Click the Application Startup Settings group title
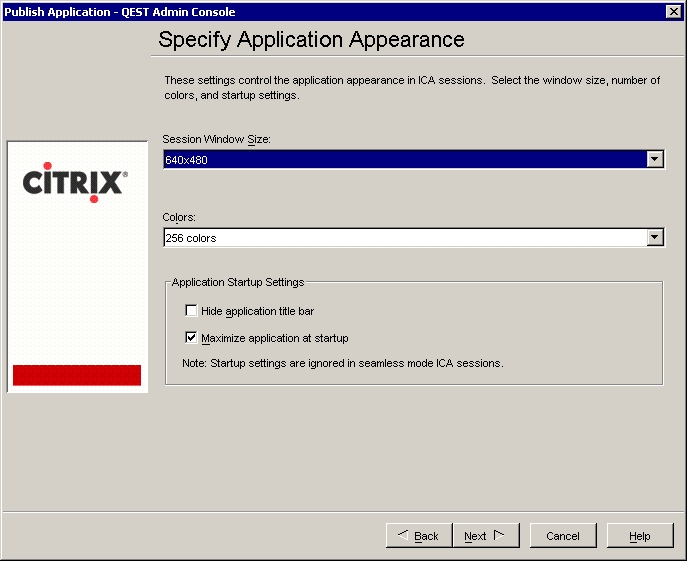 [x=238, y=283]
